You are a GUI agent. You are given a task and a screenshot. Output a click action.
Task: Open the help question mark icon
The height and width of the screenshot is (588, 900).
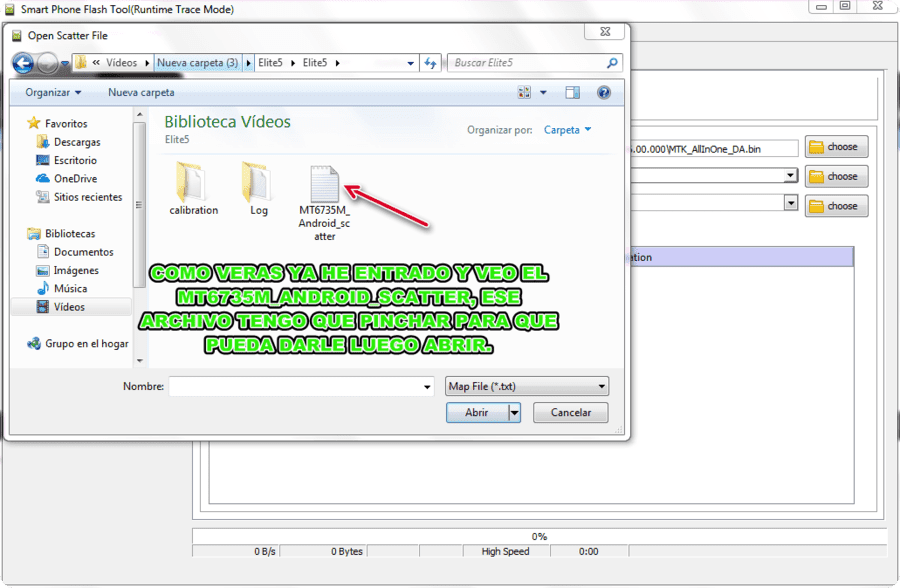[603, 92]
